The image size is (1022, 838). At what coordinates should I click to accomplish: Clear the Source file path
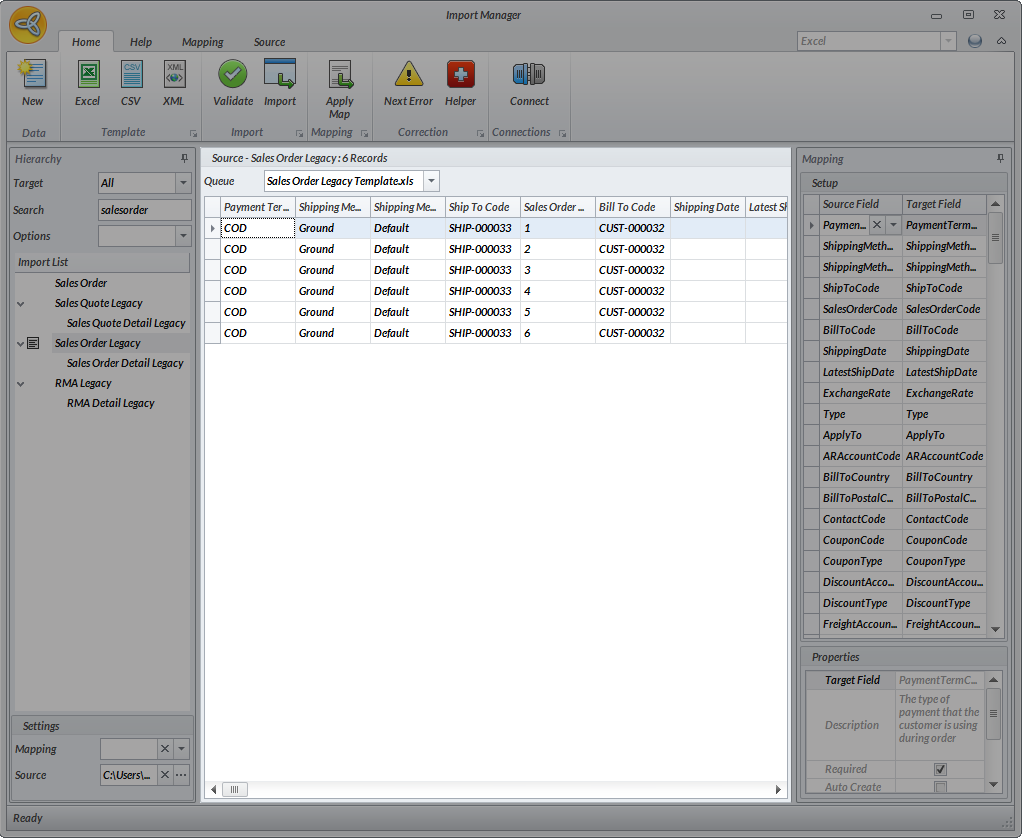pyautogui.click(x=164, y=775)
